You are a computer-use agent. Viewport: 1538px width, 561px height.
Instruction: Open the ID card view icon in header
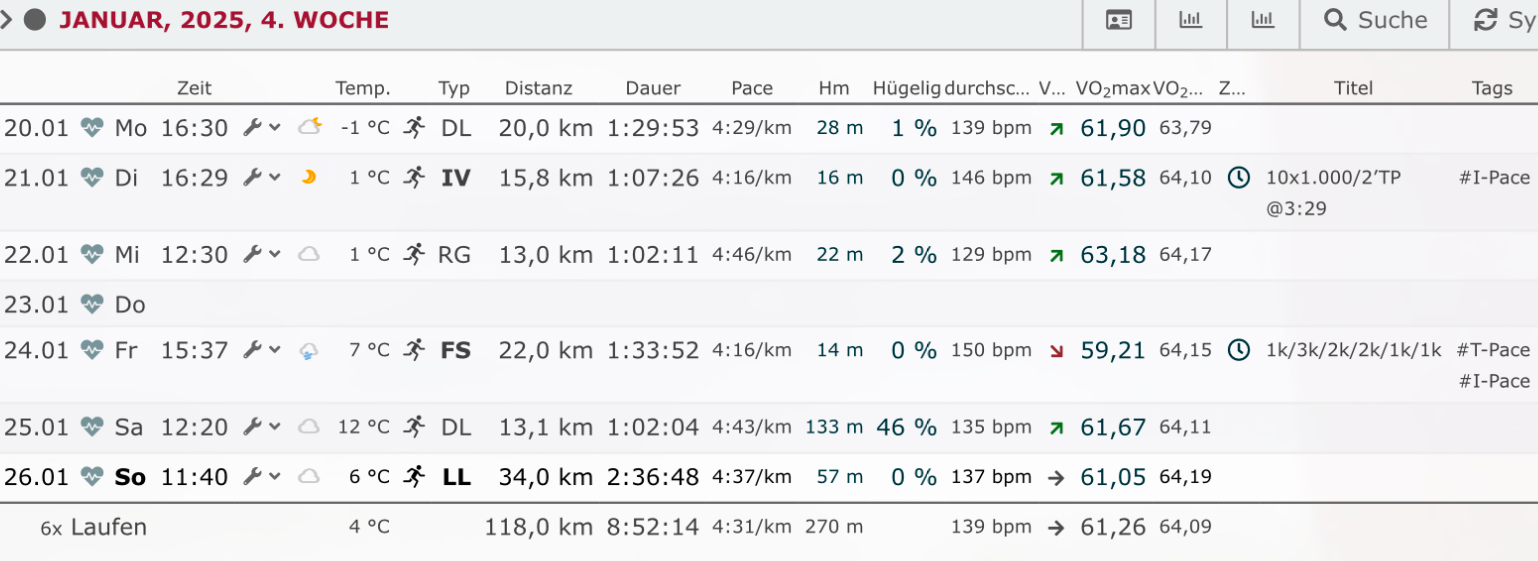tap(1119, 21)
